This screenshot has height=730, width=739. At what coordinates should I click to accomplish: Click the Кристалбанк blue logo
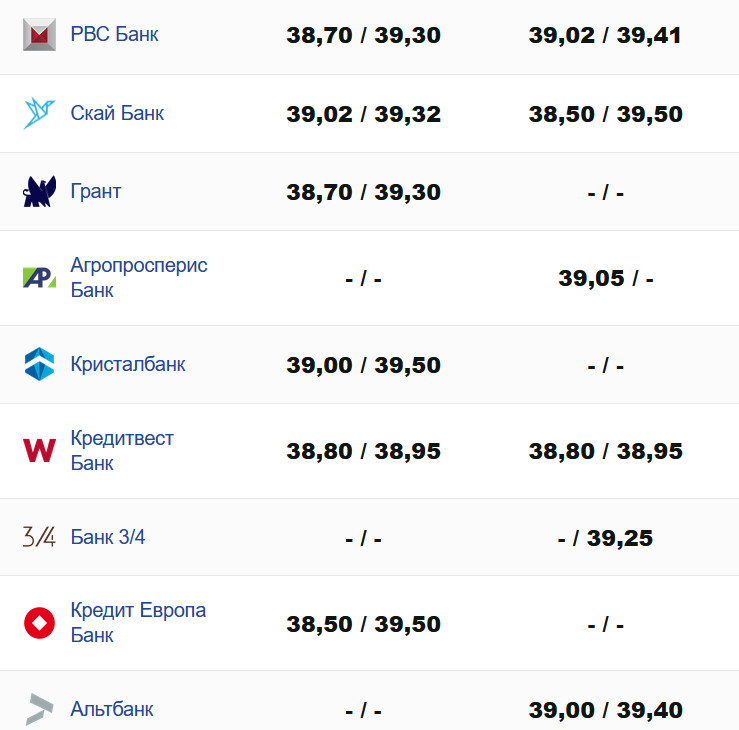coord(39,364)
